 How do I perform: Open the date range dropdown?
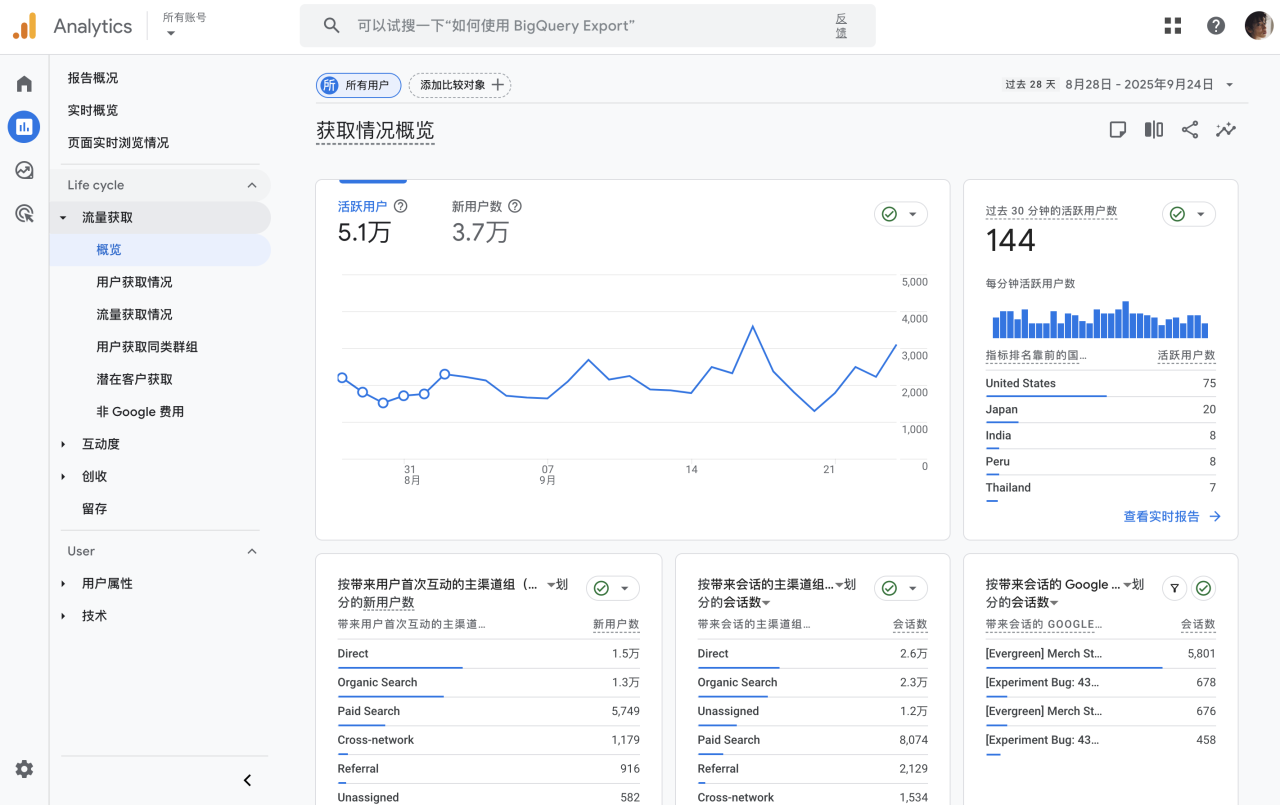pyautogui.click(x=1229, y=85)
